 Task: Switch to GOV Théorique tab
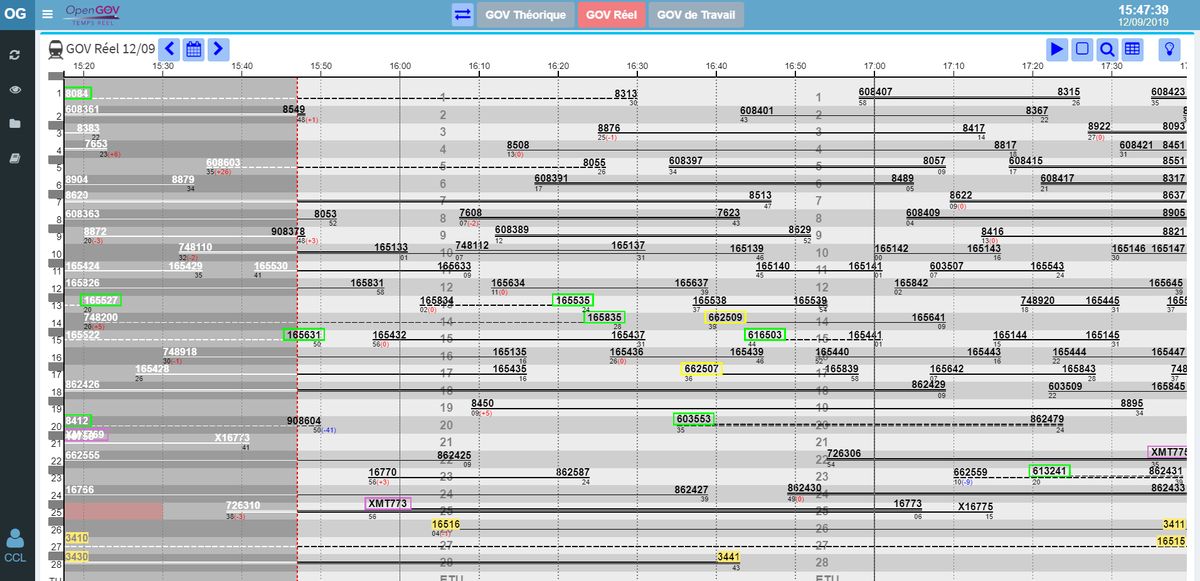tap(525, 15)
